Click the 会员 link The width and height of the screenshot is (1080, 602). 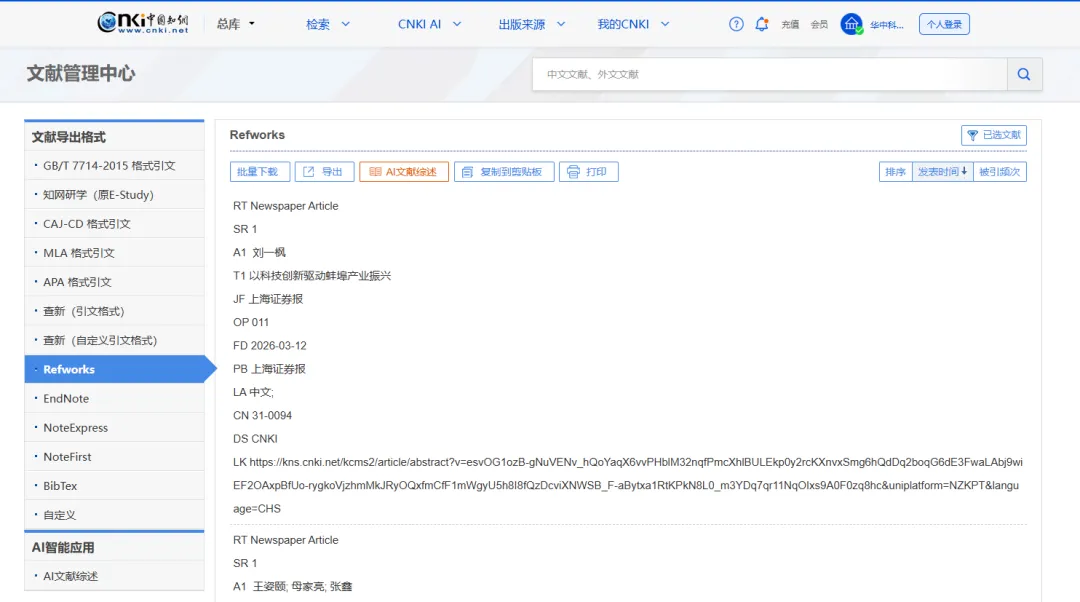pos(819,25)
